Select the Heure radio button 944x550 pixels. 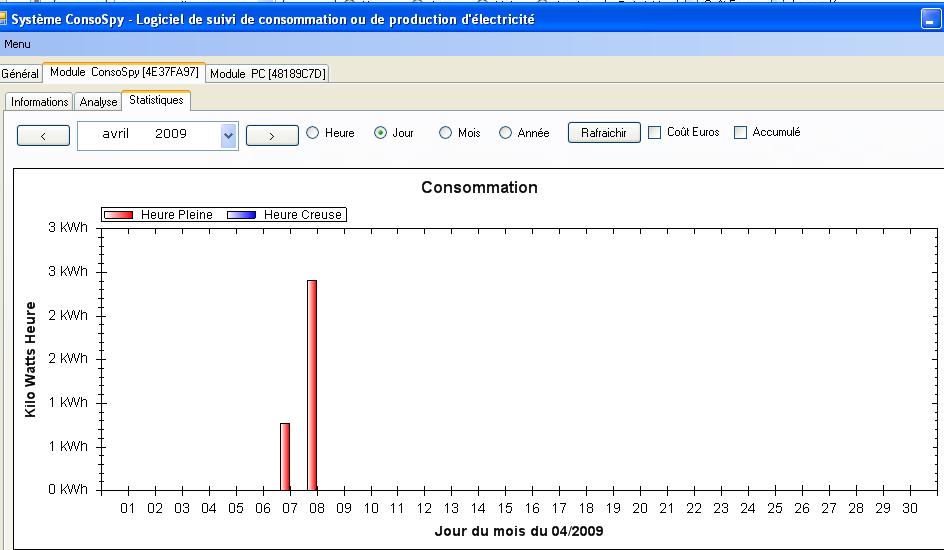(313, 133)
